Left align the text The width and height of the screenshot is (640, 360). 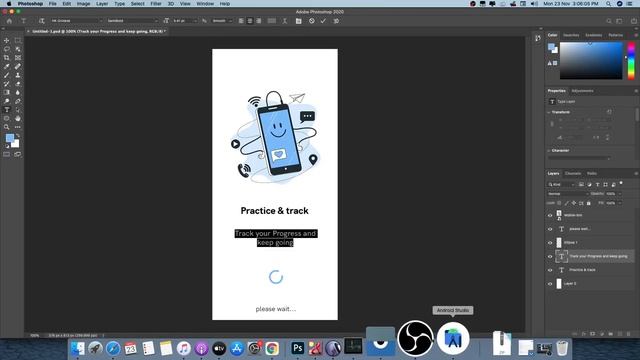click(x=241, y=21)
